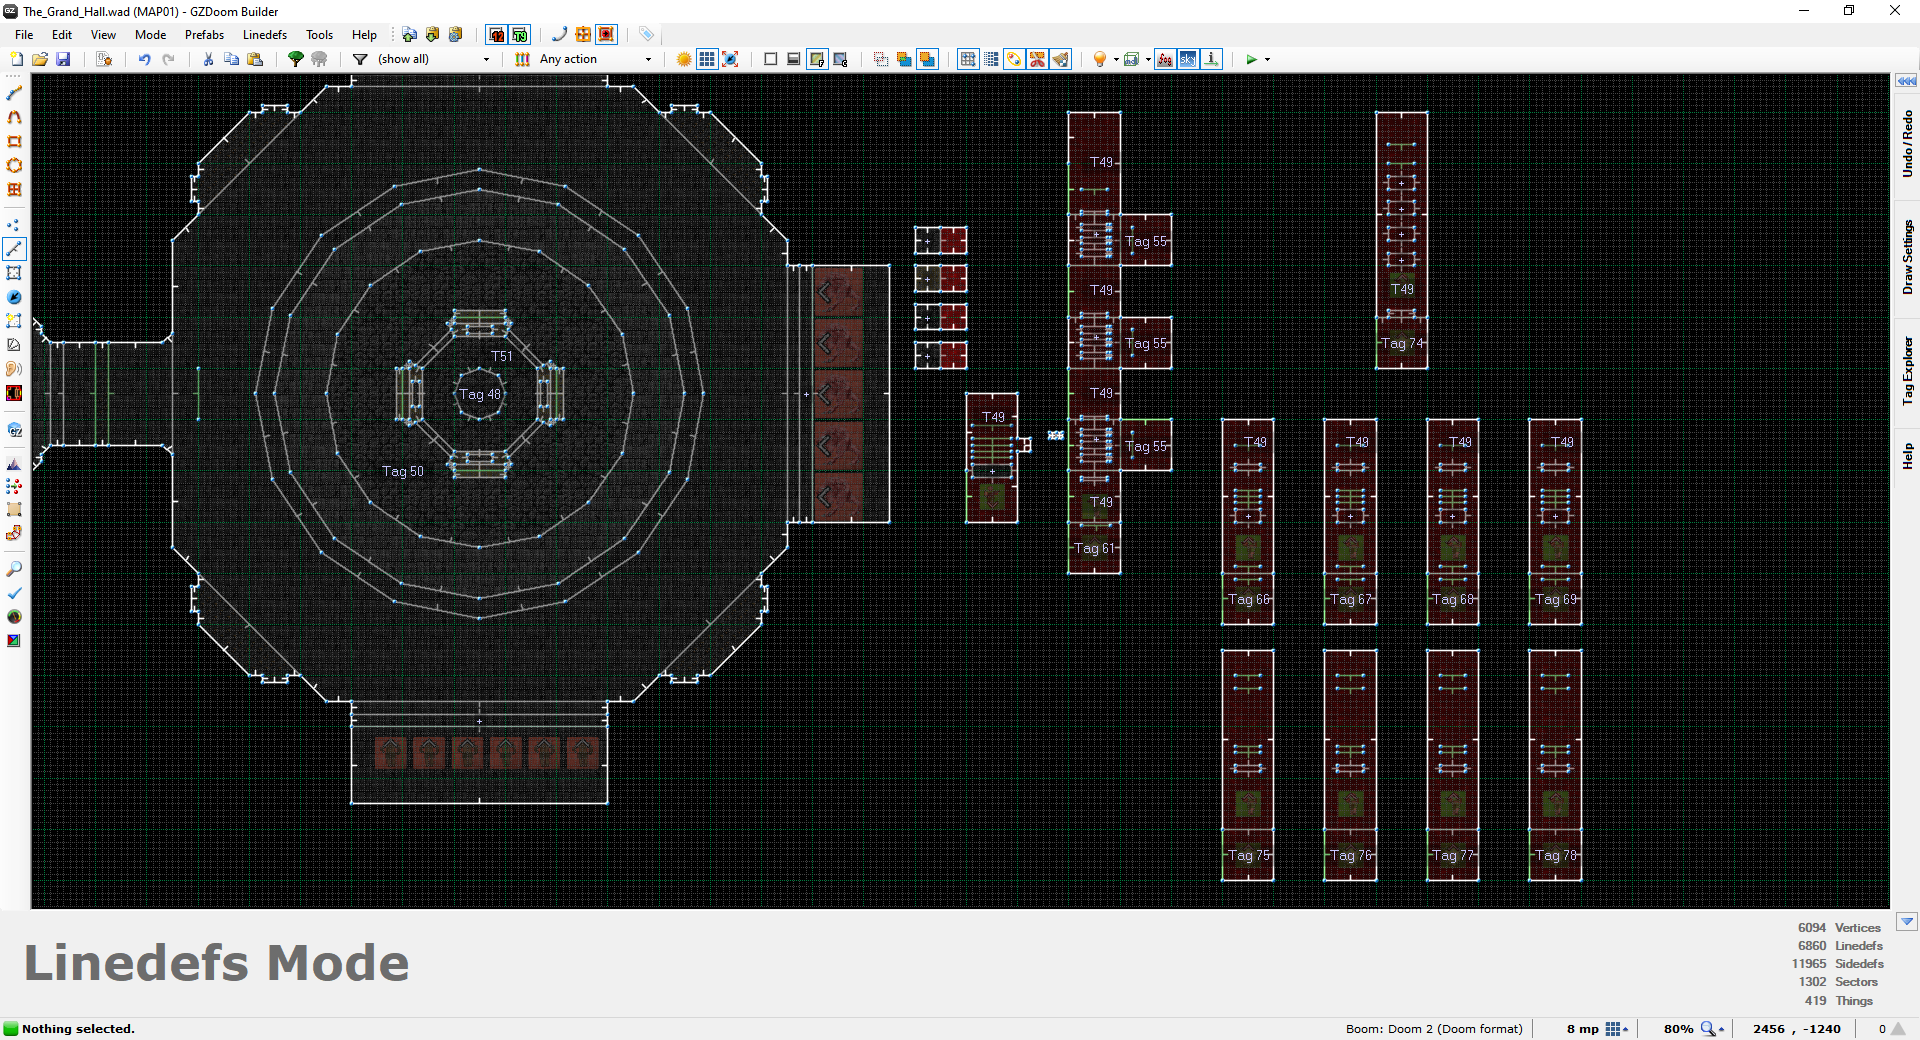The width and height of the screenshot is (1920, 1040).
Task: Switch to Things mode
Action: click(x=14, y=297)
